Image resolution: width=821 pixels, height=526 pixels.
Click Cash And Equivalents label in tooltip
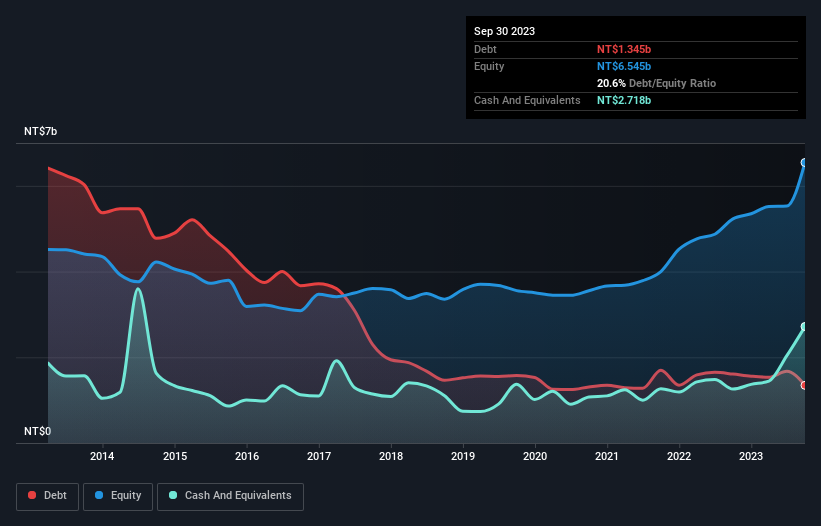click(x=527, y=100)
